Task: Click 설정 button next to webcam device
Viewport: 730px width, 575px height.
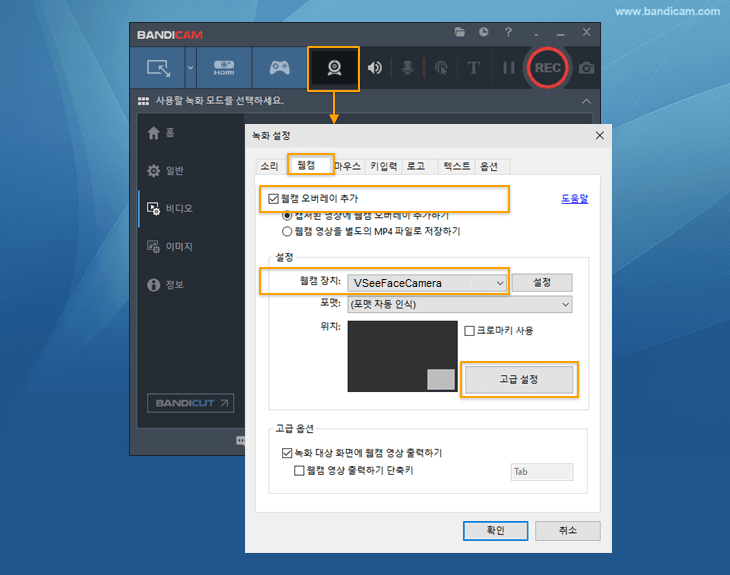Action: pyautogui.click(x=542, y=283)
